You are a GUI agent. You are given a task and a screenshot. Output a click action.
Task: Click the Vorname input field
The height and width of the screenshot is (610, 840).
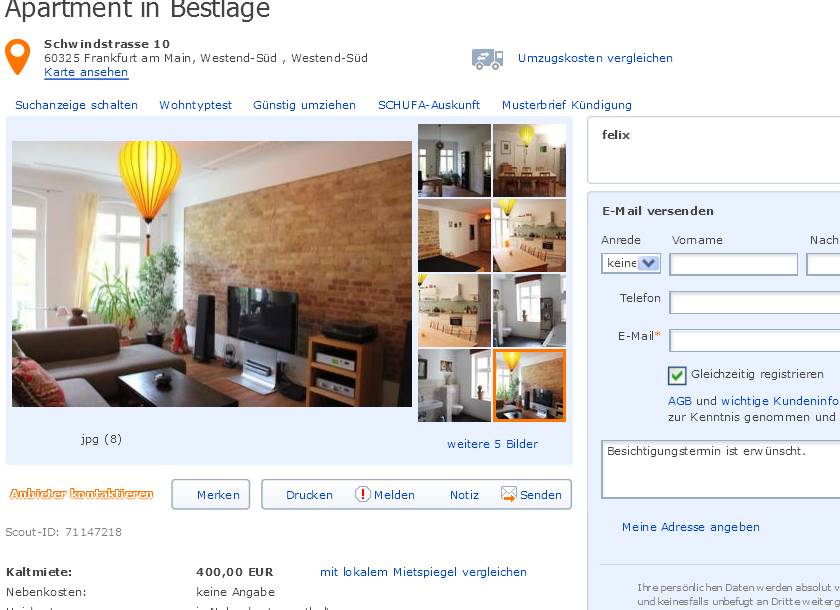pyautogui.click(x=733, y=265)
